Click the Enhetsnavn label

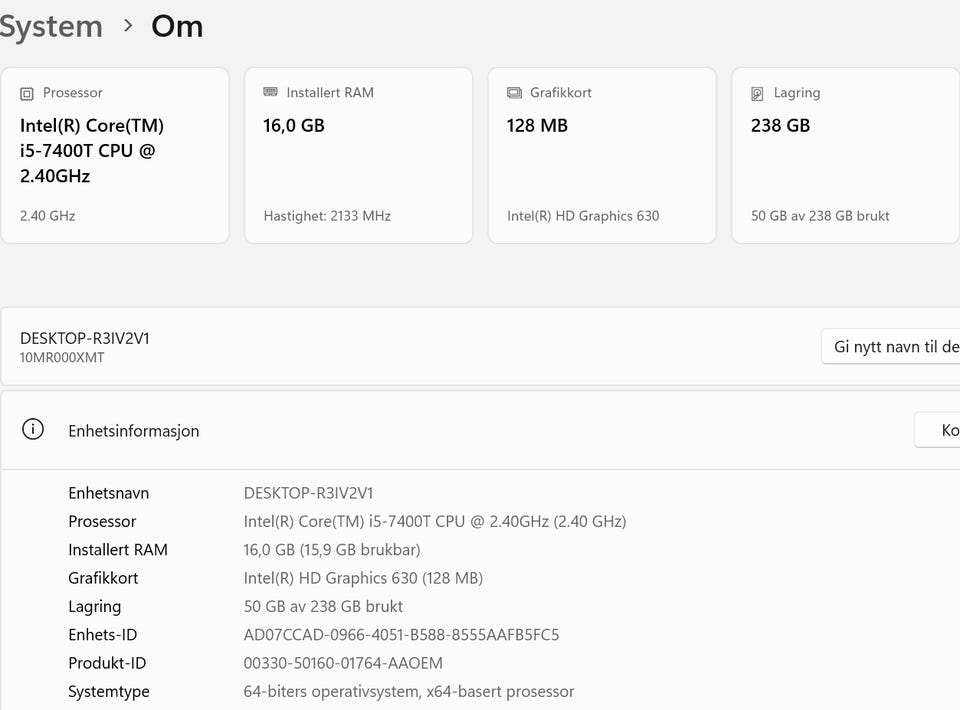(108, 493)
